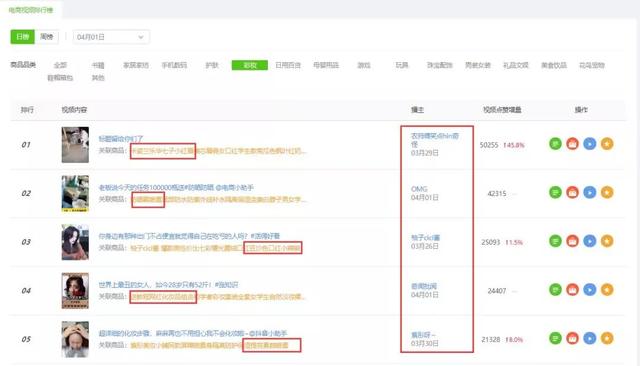The height and width of the screenshot is (366, 640).
Task: Open the rank 02 video title mentioning 100000瓶
Action: point(176,188)
